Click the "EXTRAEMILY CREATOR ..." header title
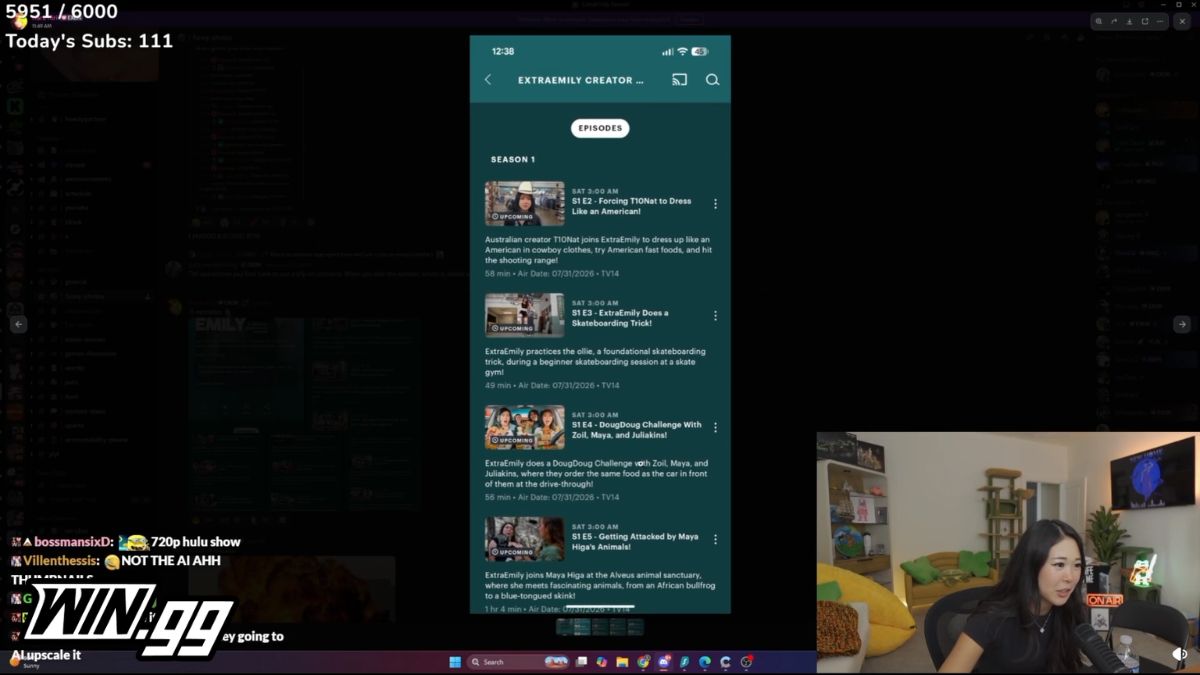The width and height of the screenshot is (1200, 675). coord(581,80)
